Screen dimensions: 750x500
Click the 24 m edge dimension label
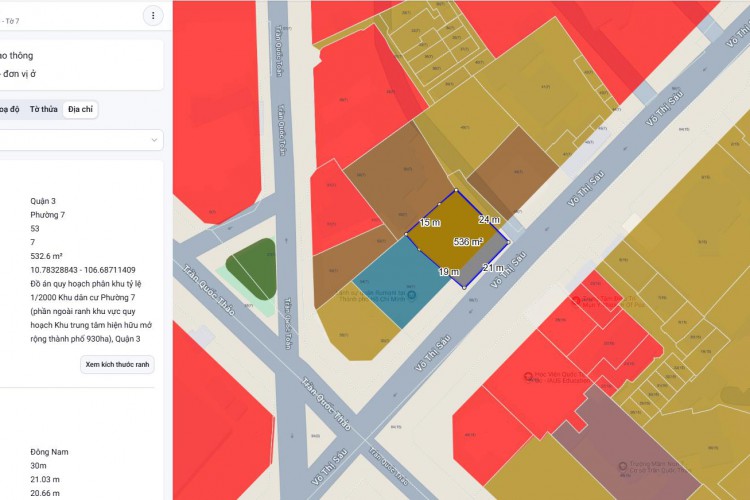point(488,219)
